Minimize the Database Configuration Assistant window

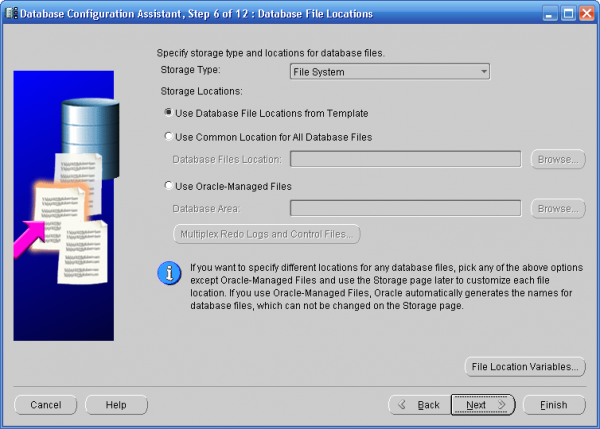pyautogui.click(x=550, y=14)
